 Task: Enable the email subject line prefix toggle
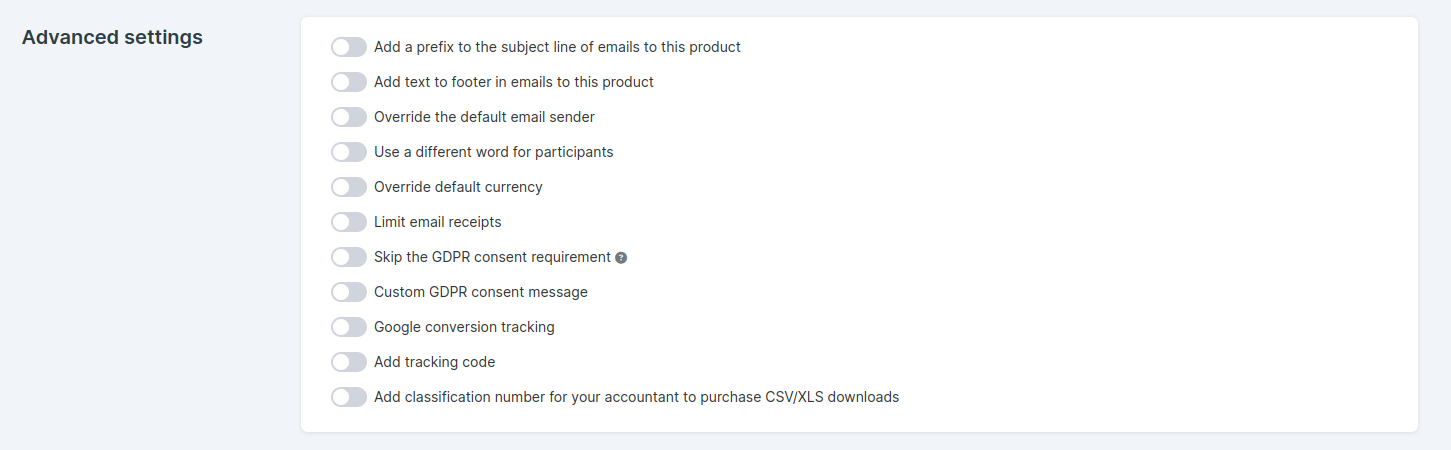349,47
